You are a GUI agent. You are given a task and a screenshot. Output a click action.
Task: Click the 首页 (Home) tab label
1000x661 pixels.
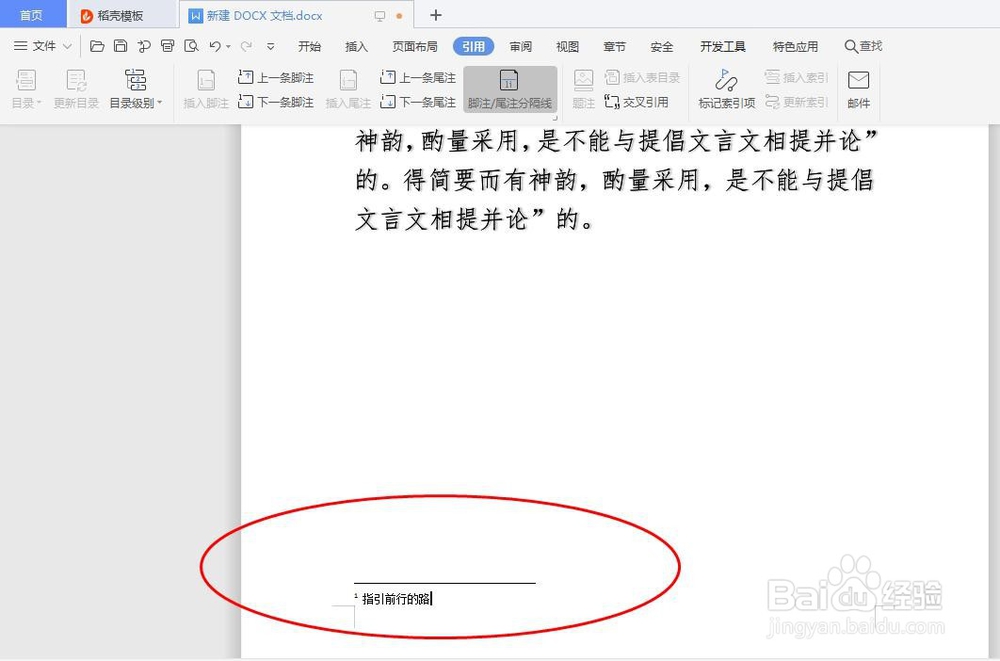(x=31, y=14)
